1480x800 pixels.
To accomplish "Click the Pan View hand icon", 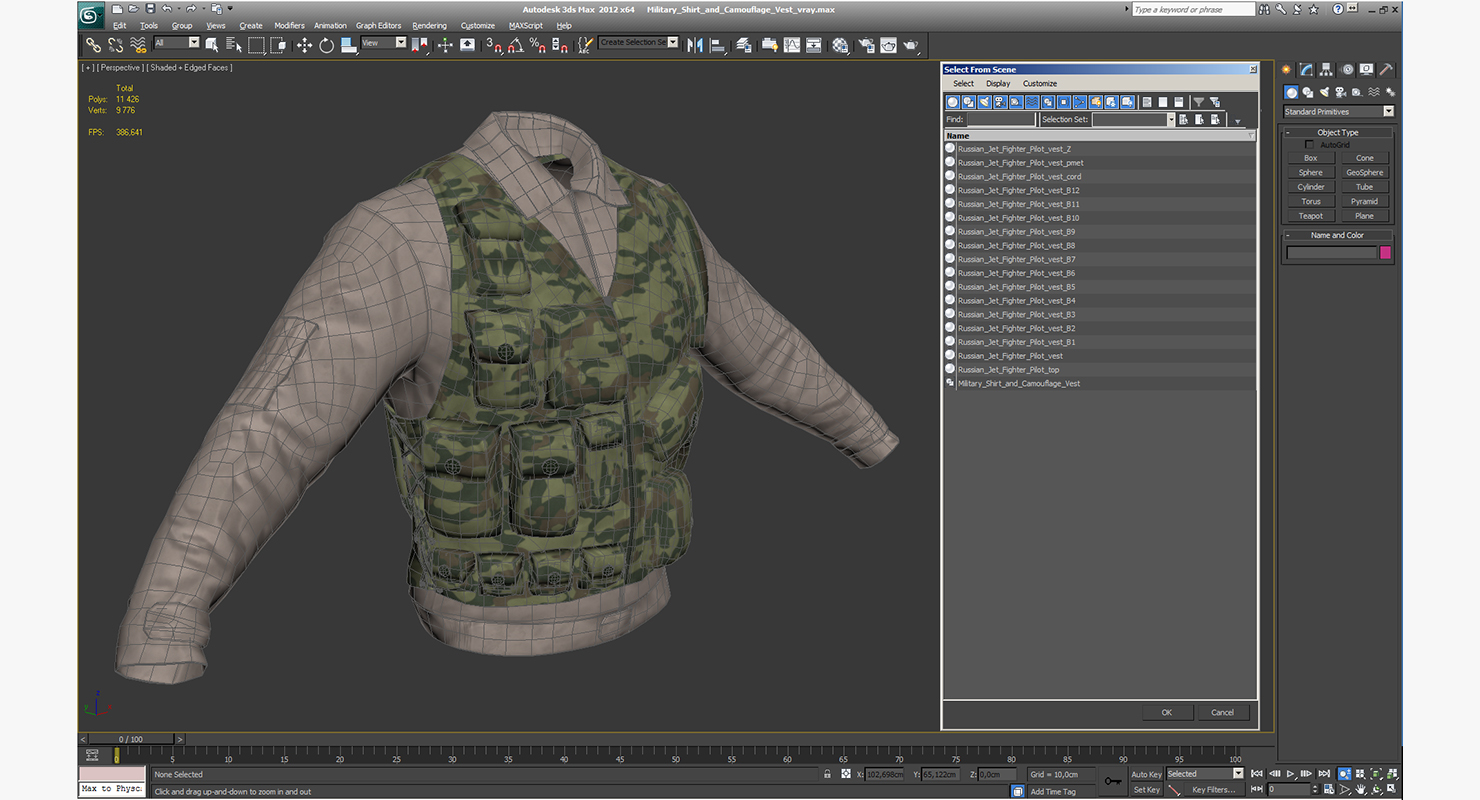I will point(1360,790).
